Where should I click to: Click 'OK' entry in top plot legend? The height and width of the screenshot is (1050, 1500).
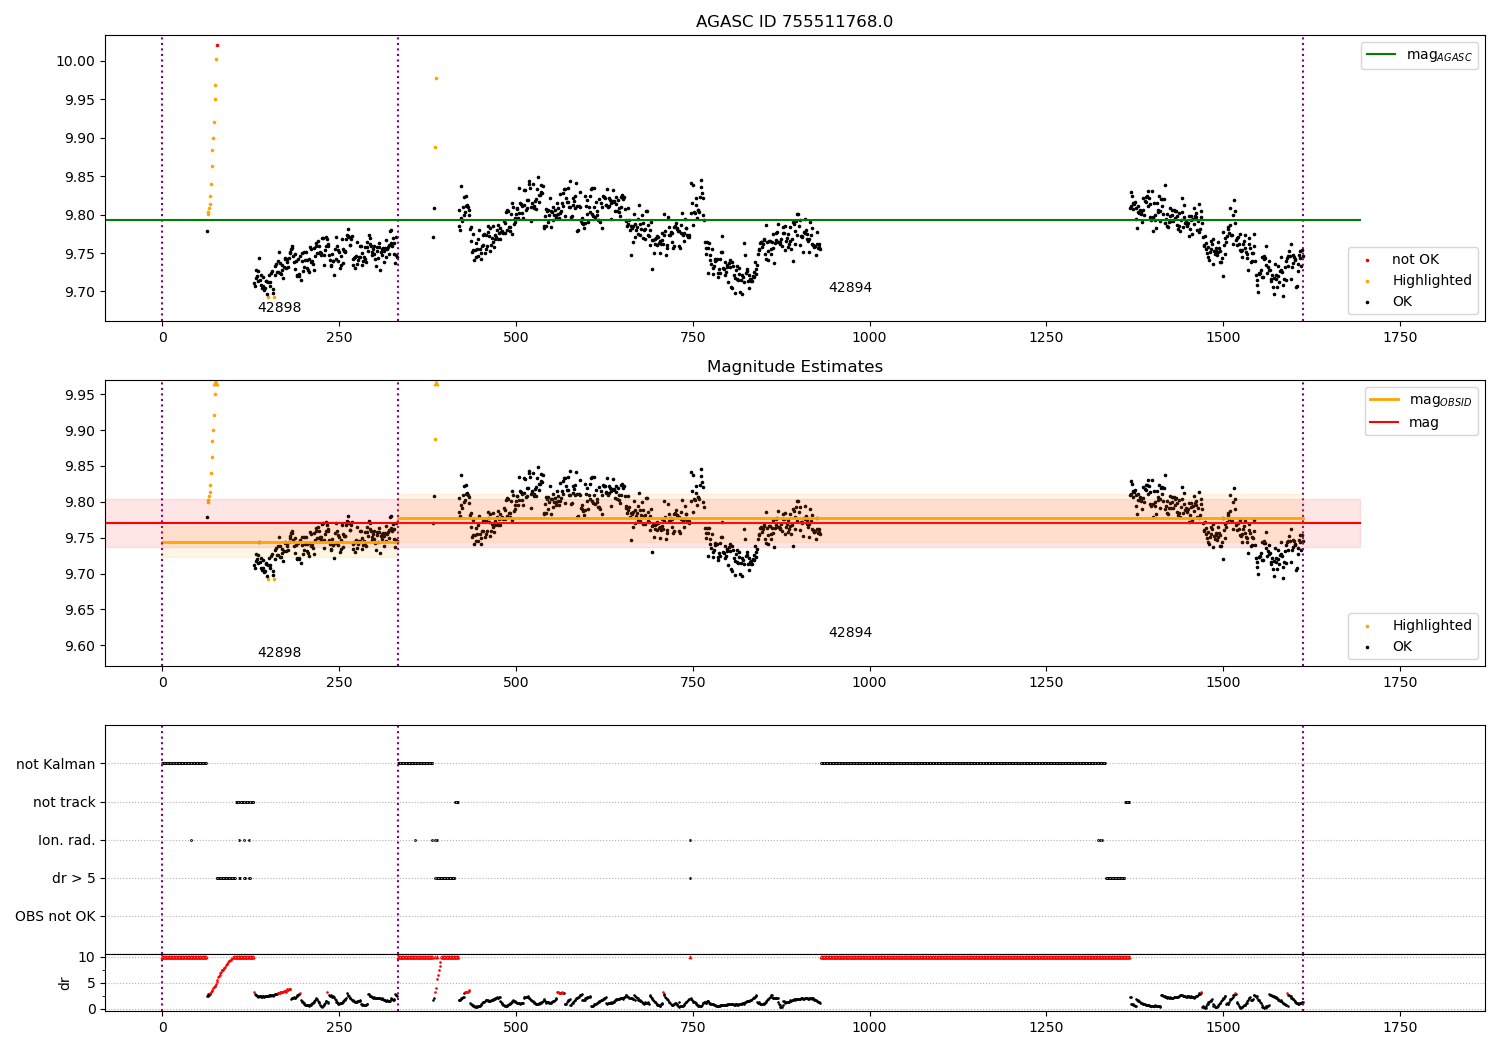click(x=1389, y=302)
